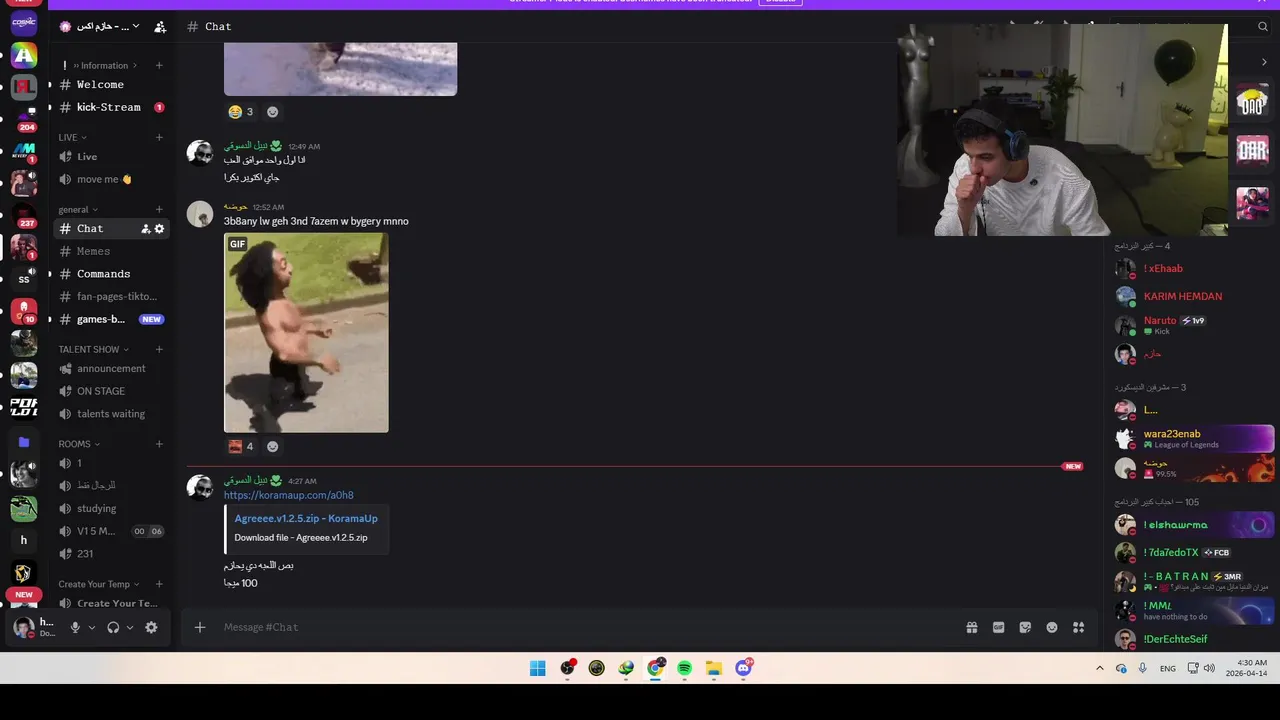This screenshot has width=1280, height=720.
Task: Open the volume icon in system tray
Action: click(x=1209, y=669)
